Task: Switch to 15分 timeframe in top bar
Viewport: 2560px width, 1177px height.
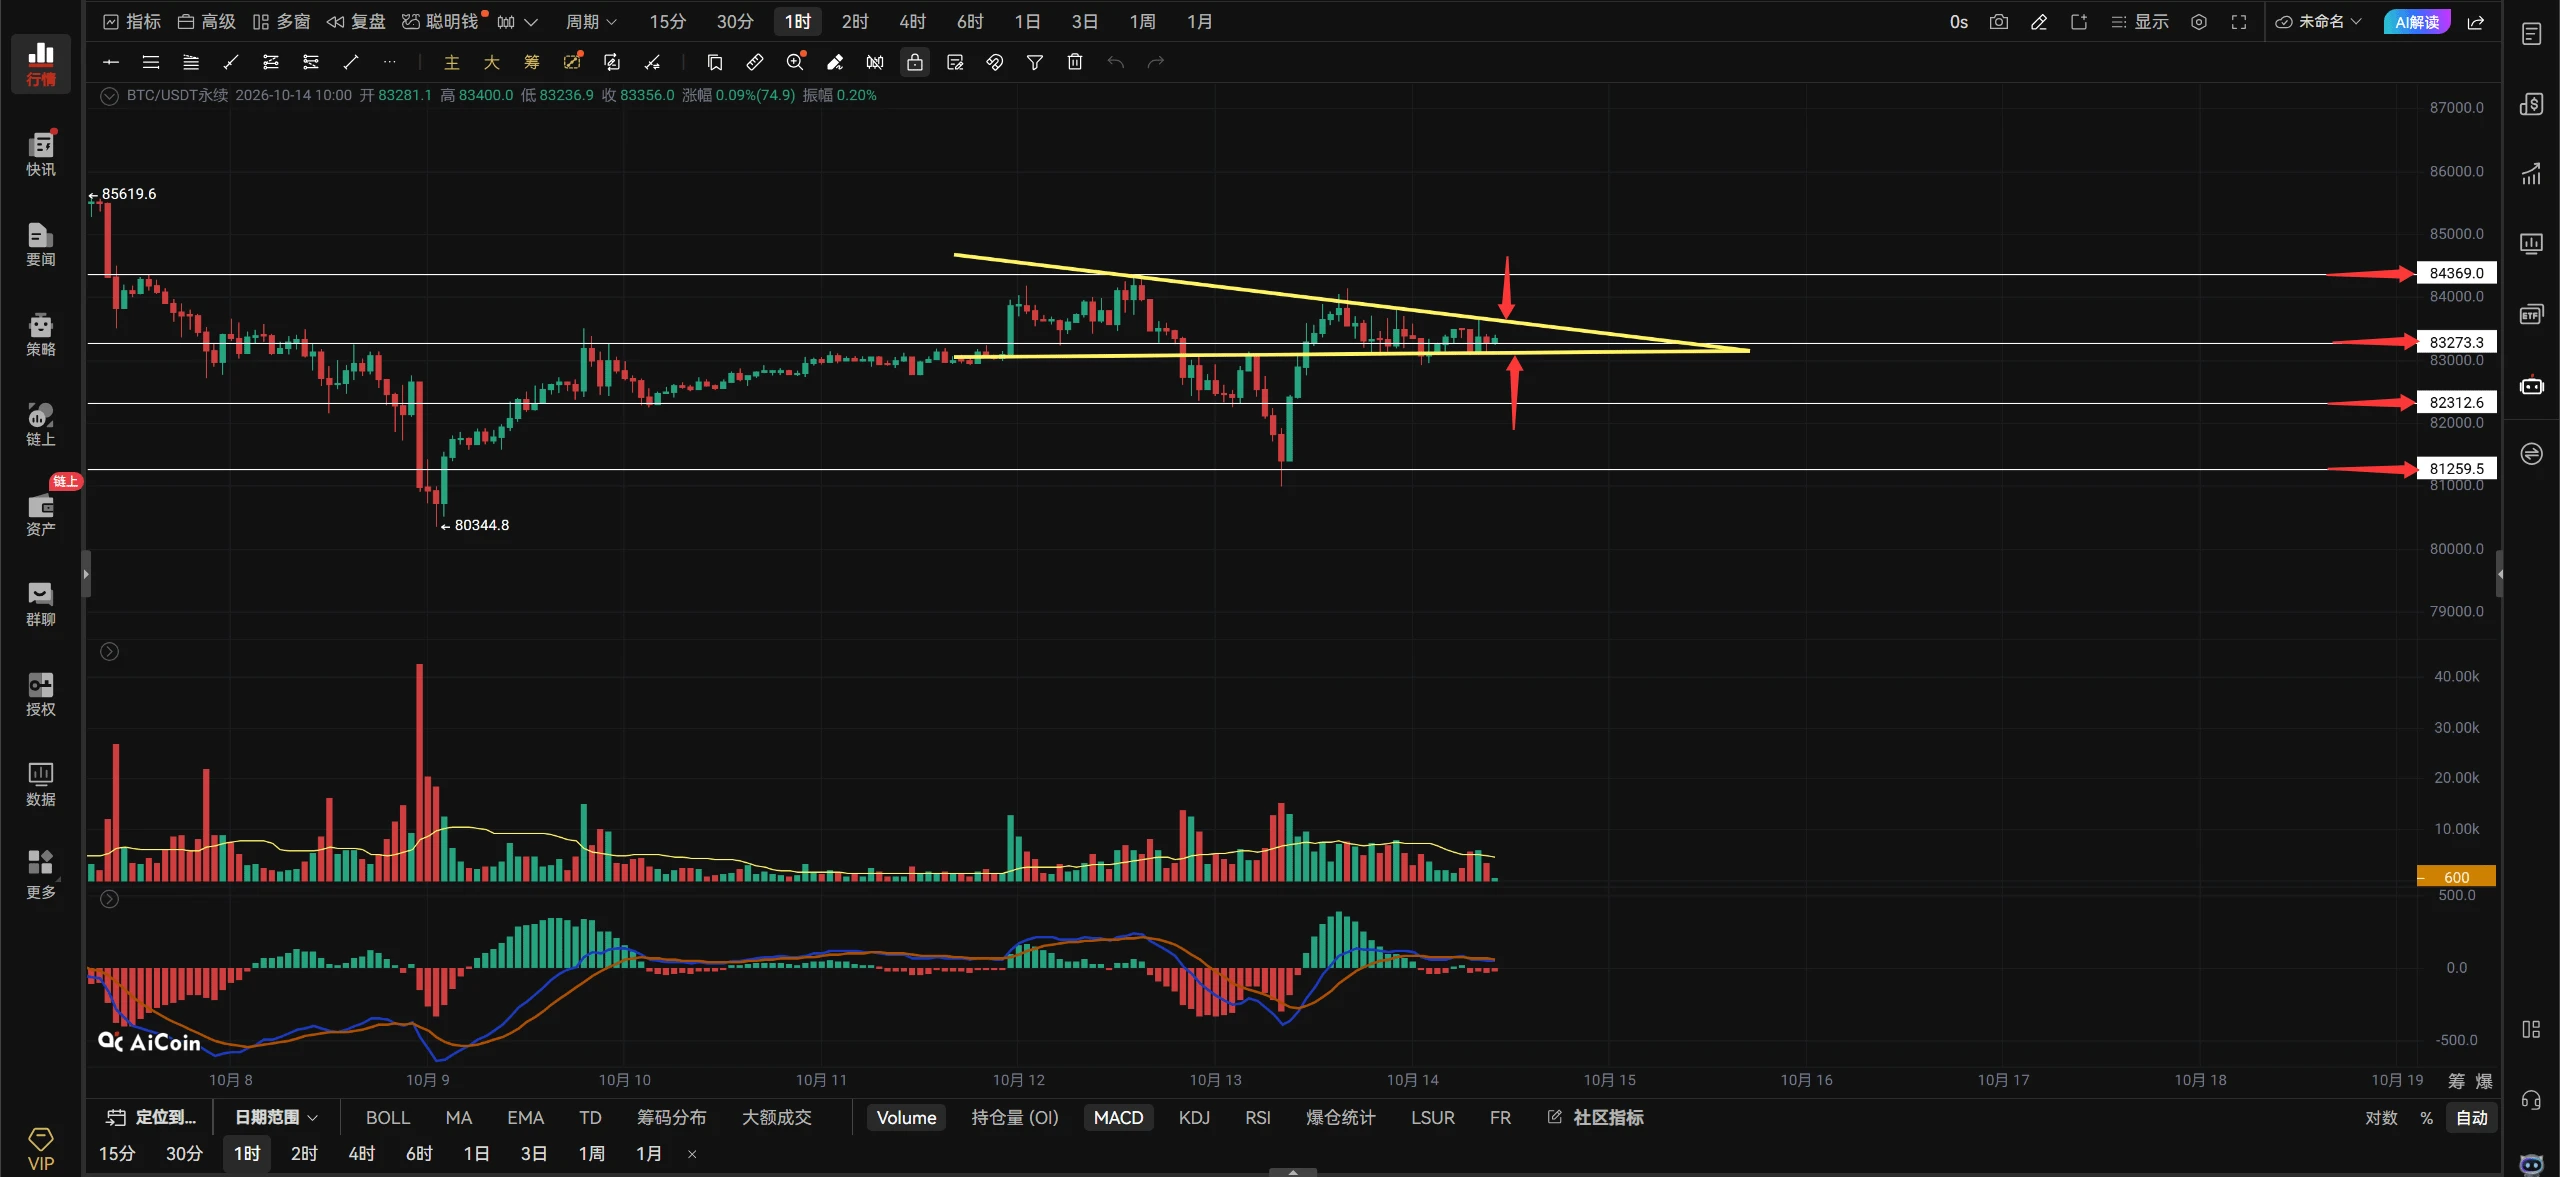Action: tap(667, 22)
